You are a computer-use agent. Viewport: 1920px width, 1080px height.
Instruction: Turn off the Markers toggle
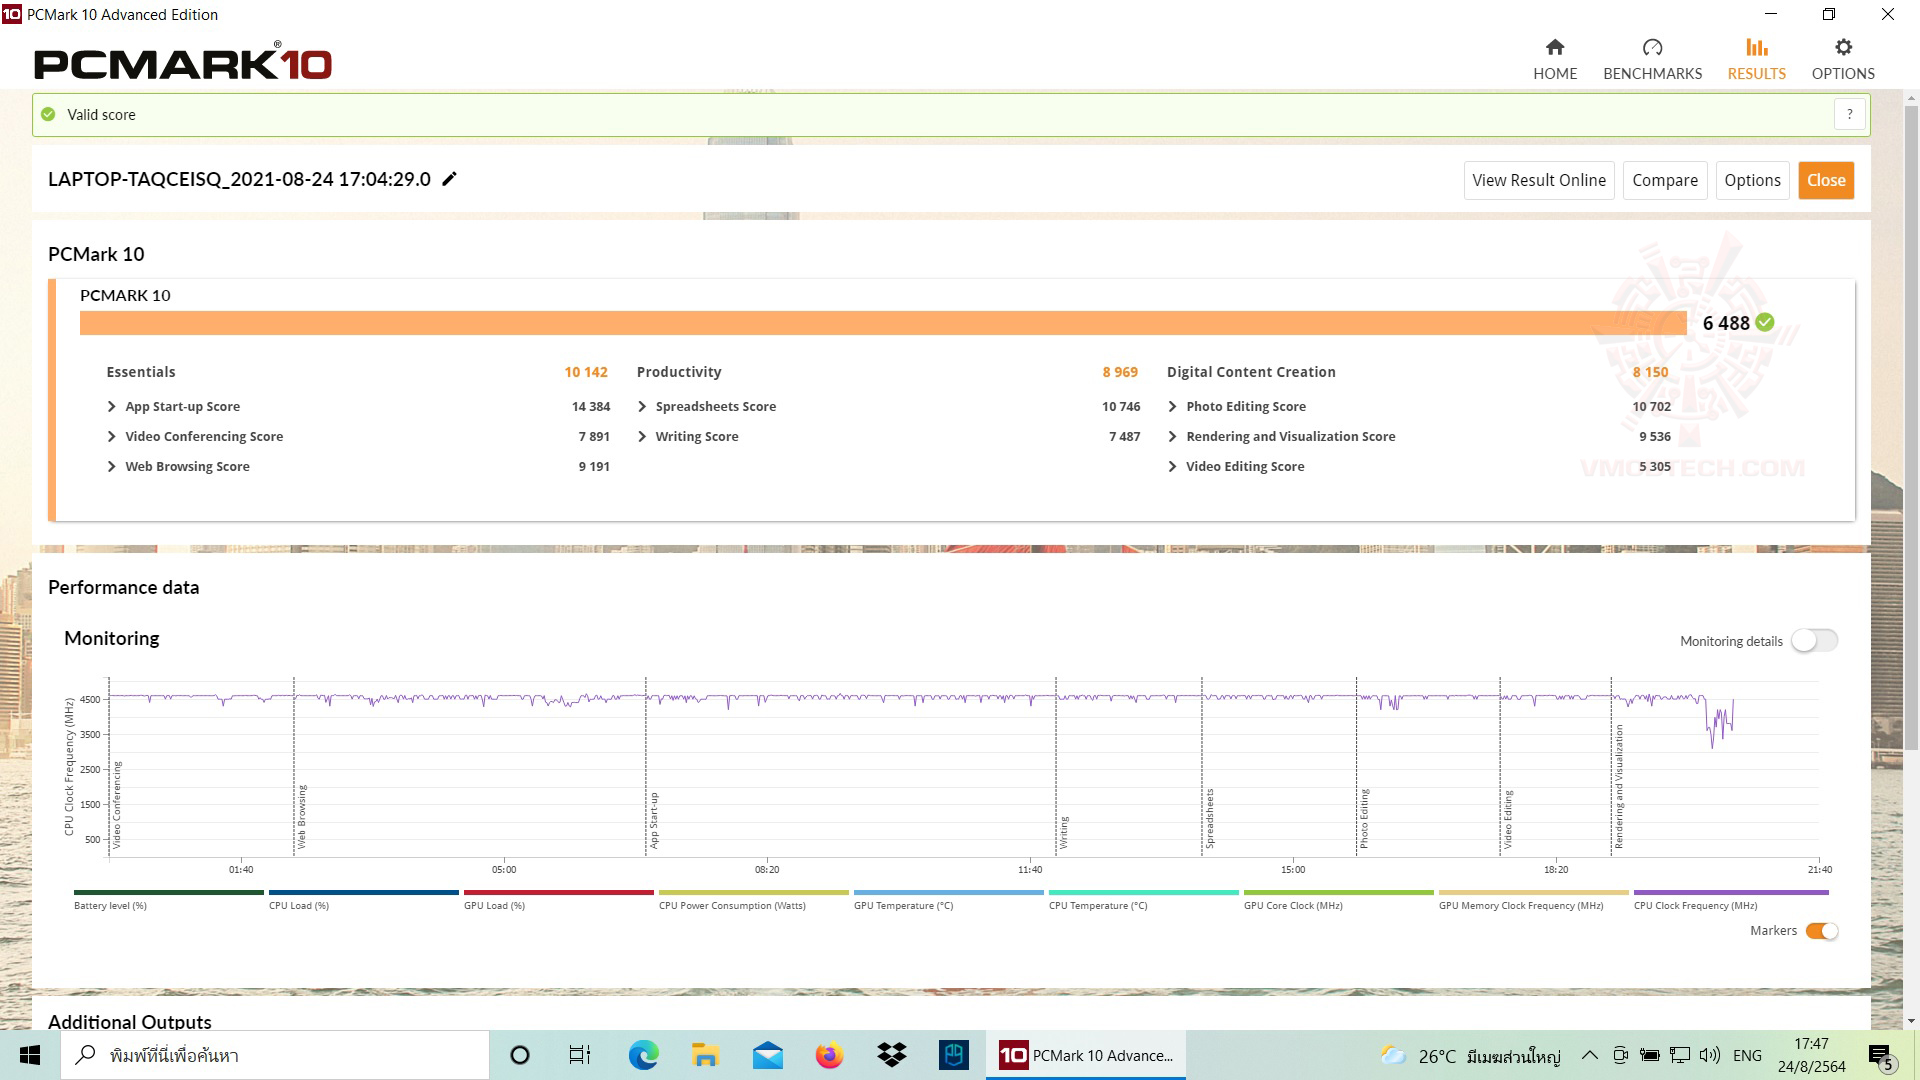click(1822, 931)
